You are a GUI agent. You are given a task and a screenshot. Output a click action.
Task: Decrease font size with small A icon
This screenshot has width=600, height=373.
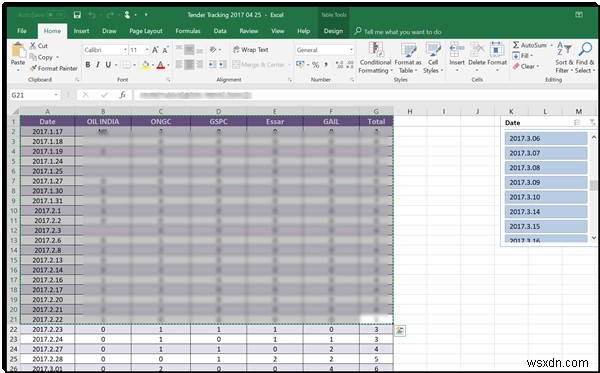point(165,50)
